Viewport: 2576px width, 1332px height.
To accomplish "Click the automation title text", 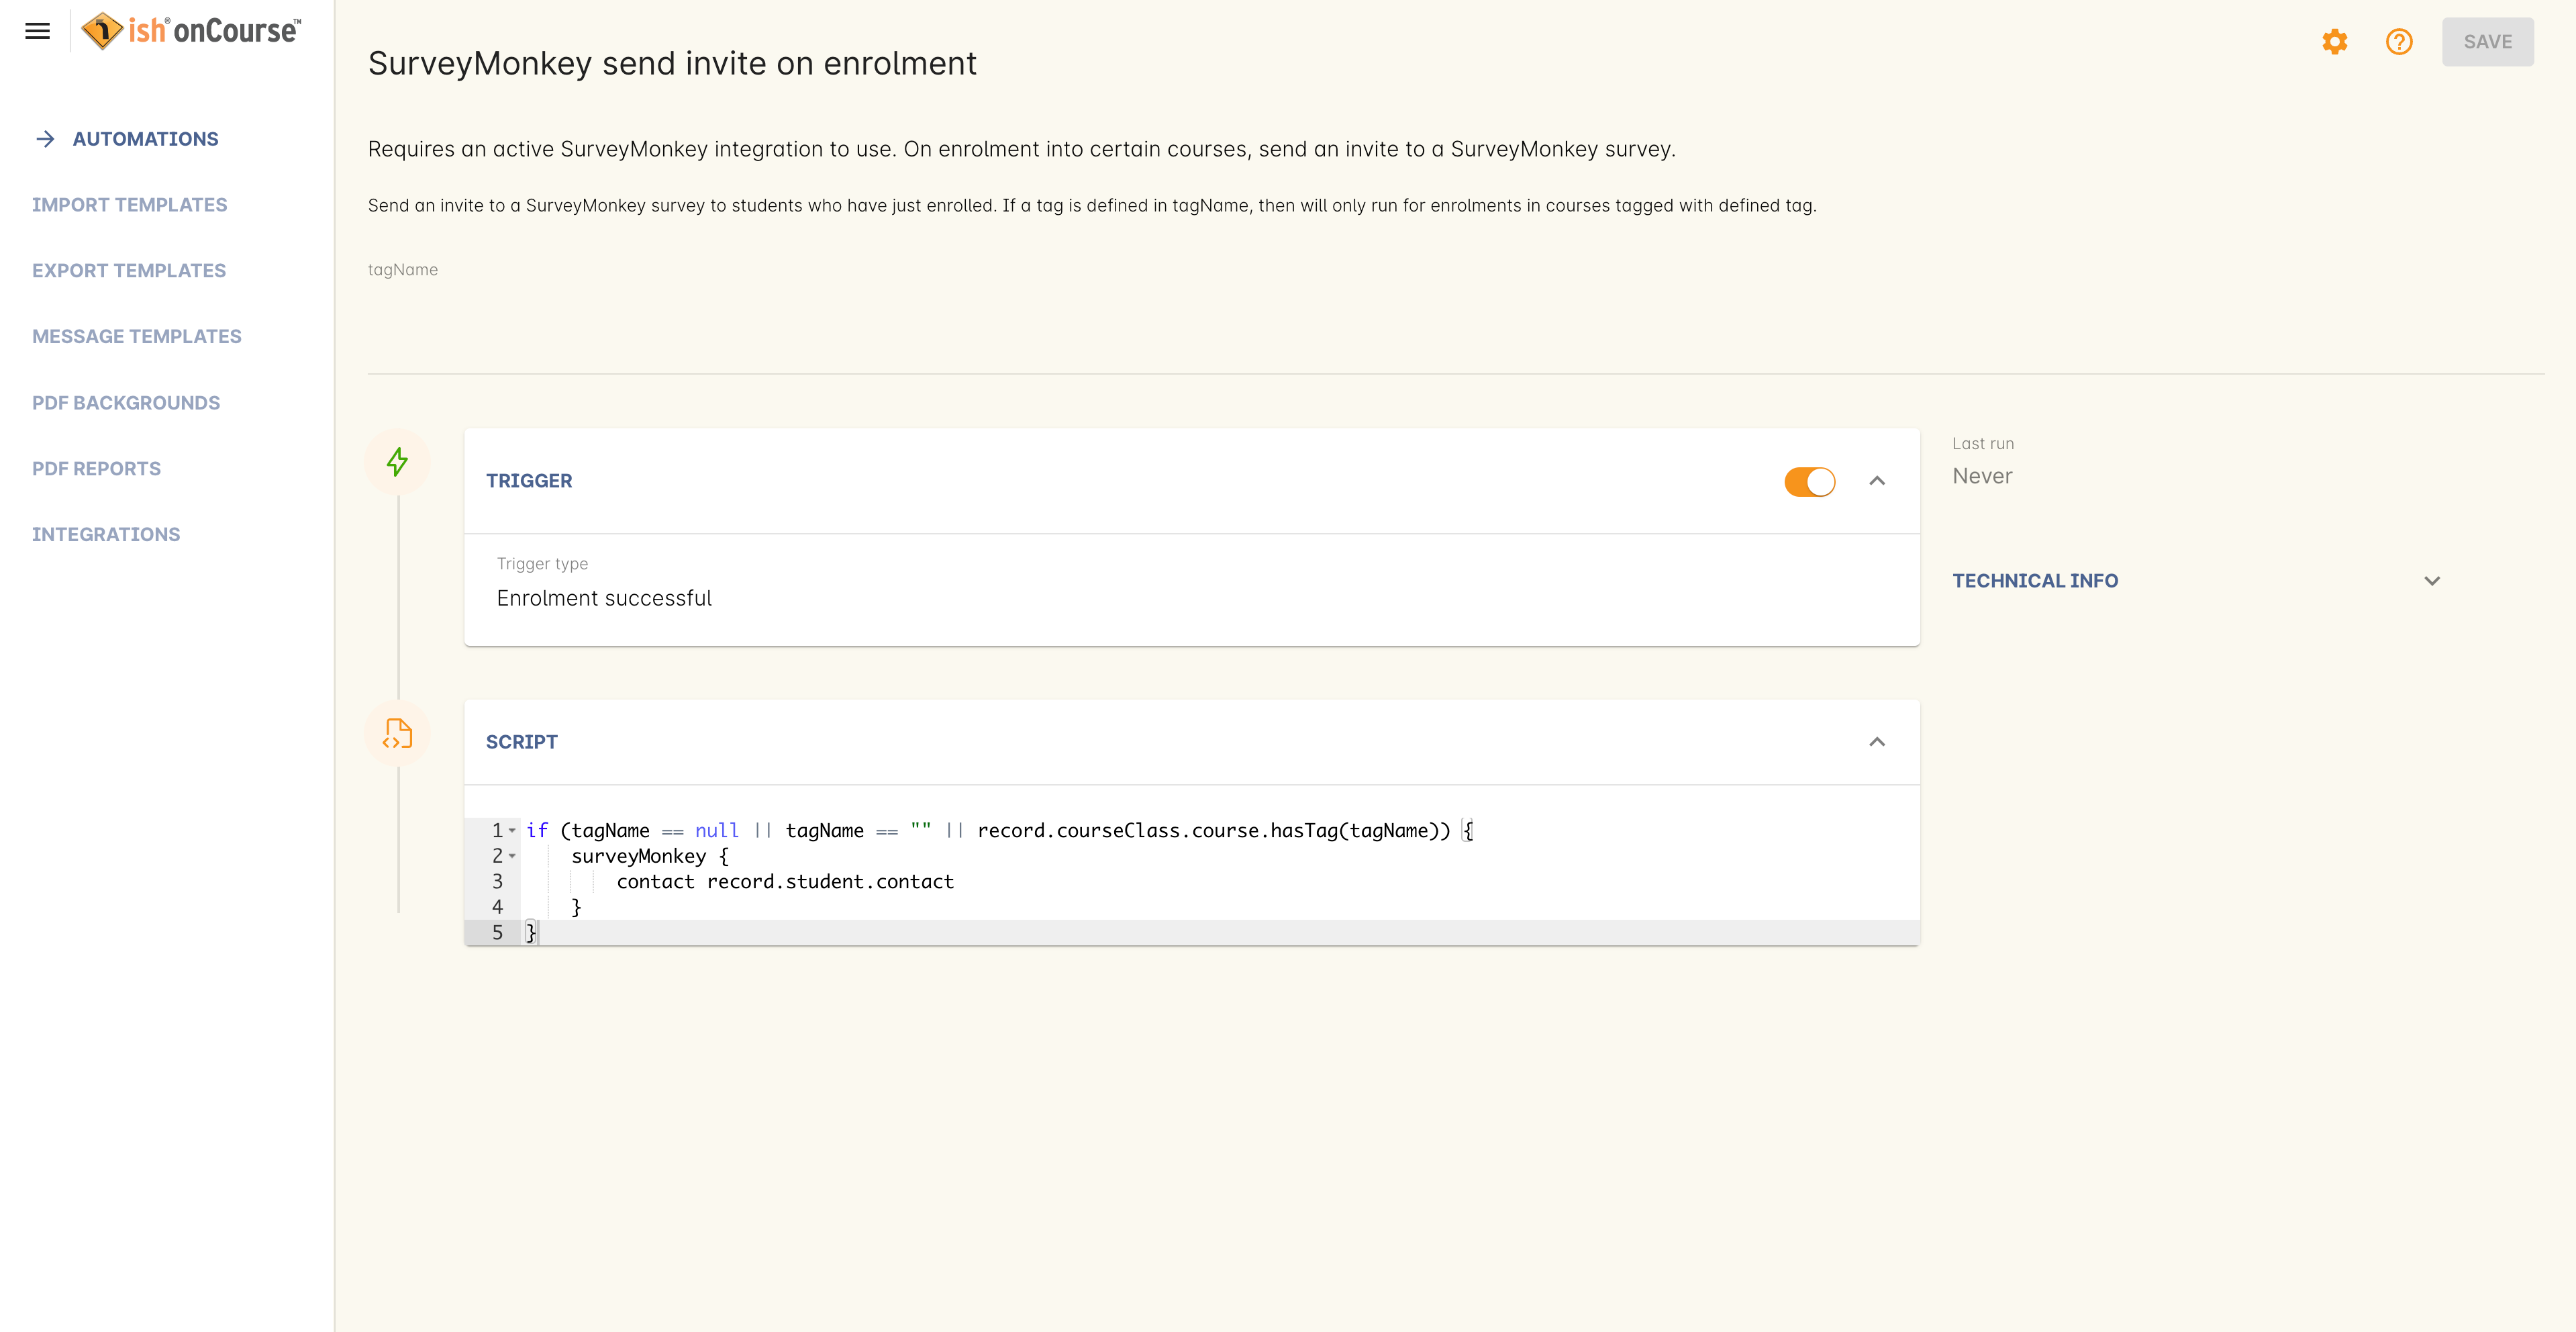I will [x=672, y=63].
